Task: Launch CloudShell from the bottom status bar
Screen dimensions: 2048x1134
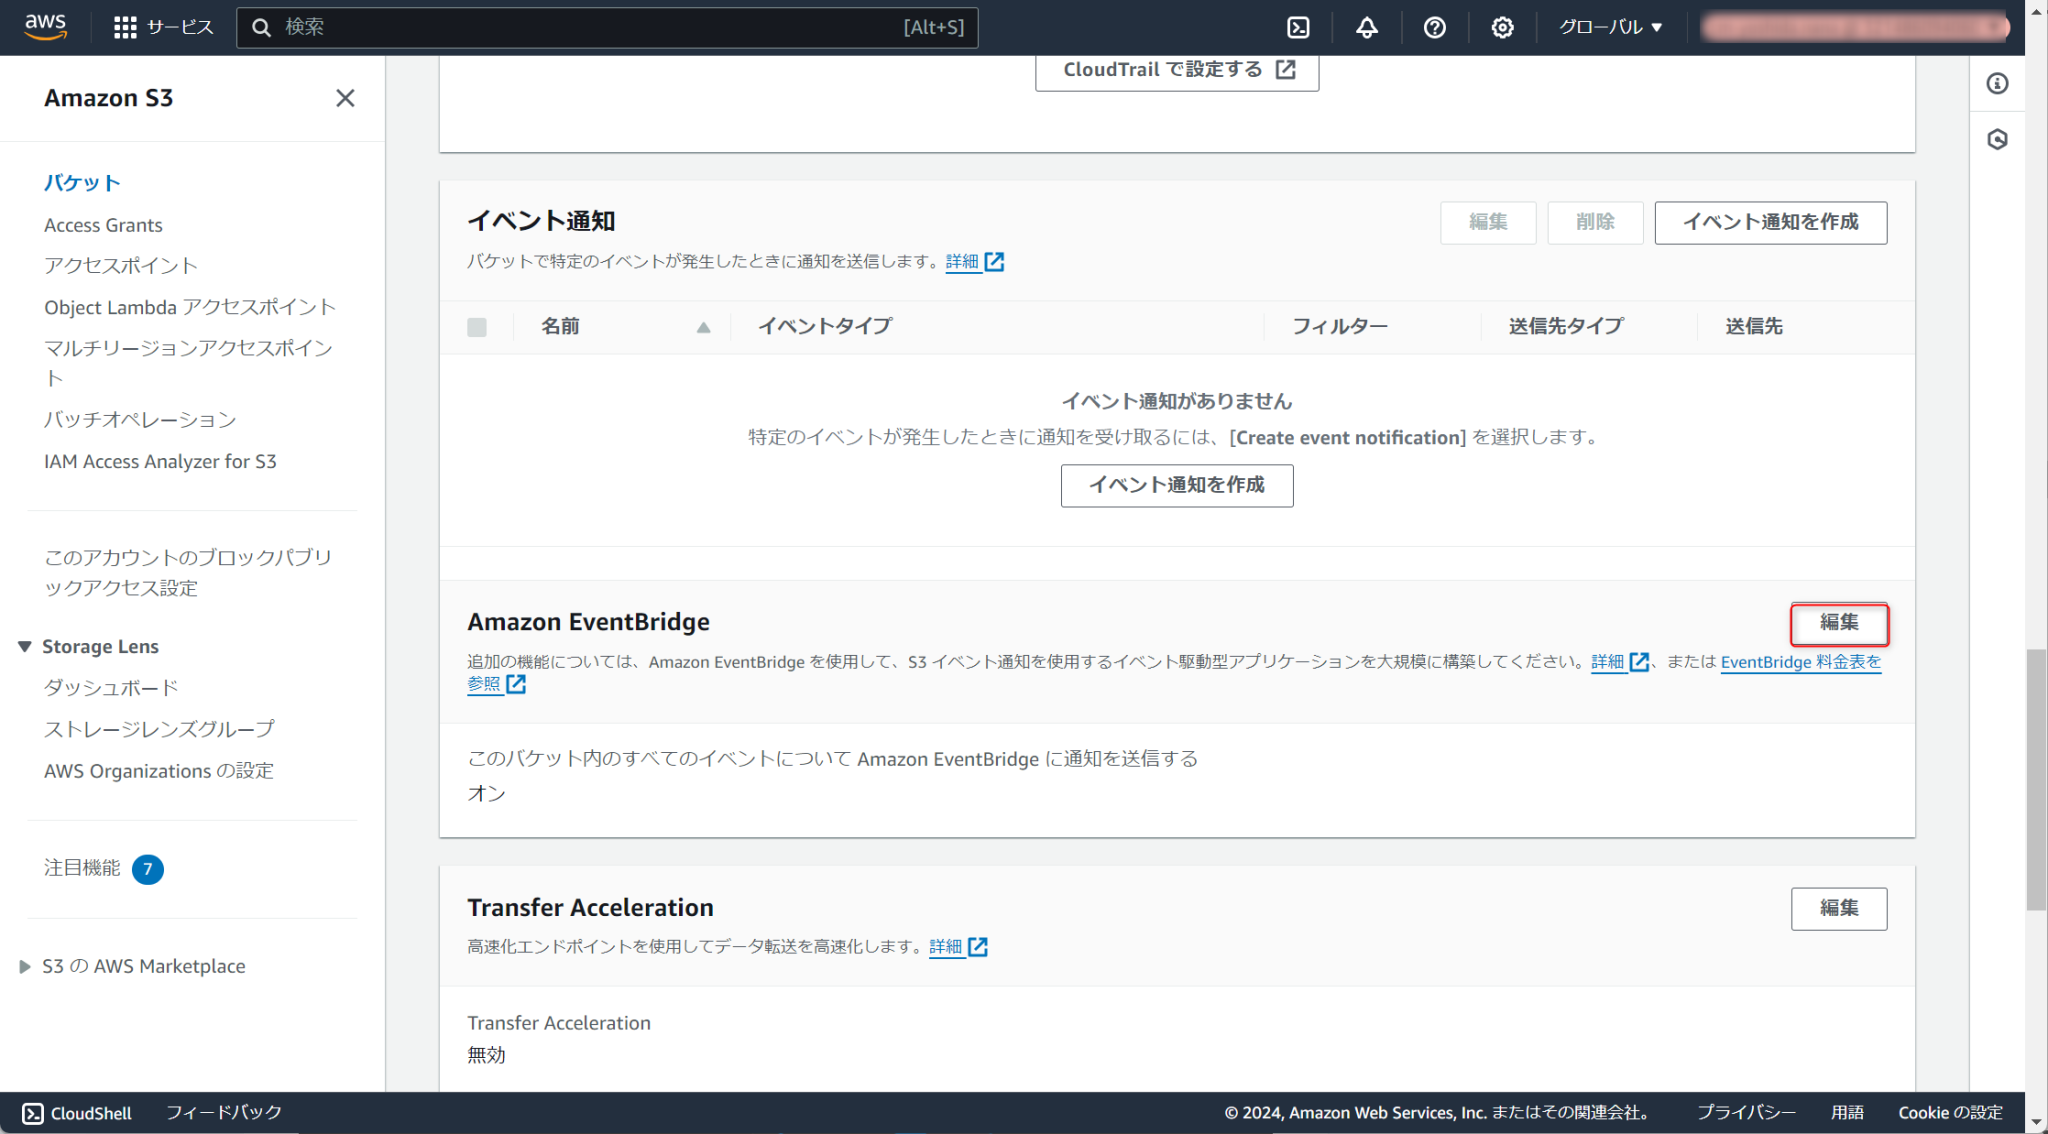Action: click(x=75, y=1112)
